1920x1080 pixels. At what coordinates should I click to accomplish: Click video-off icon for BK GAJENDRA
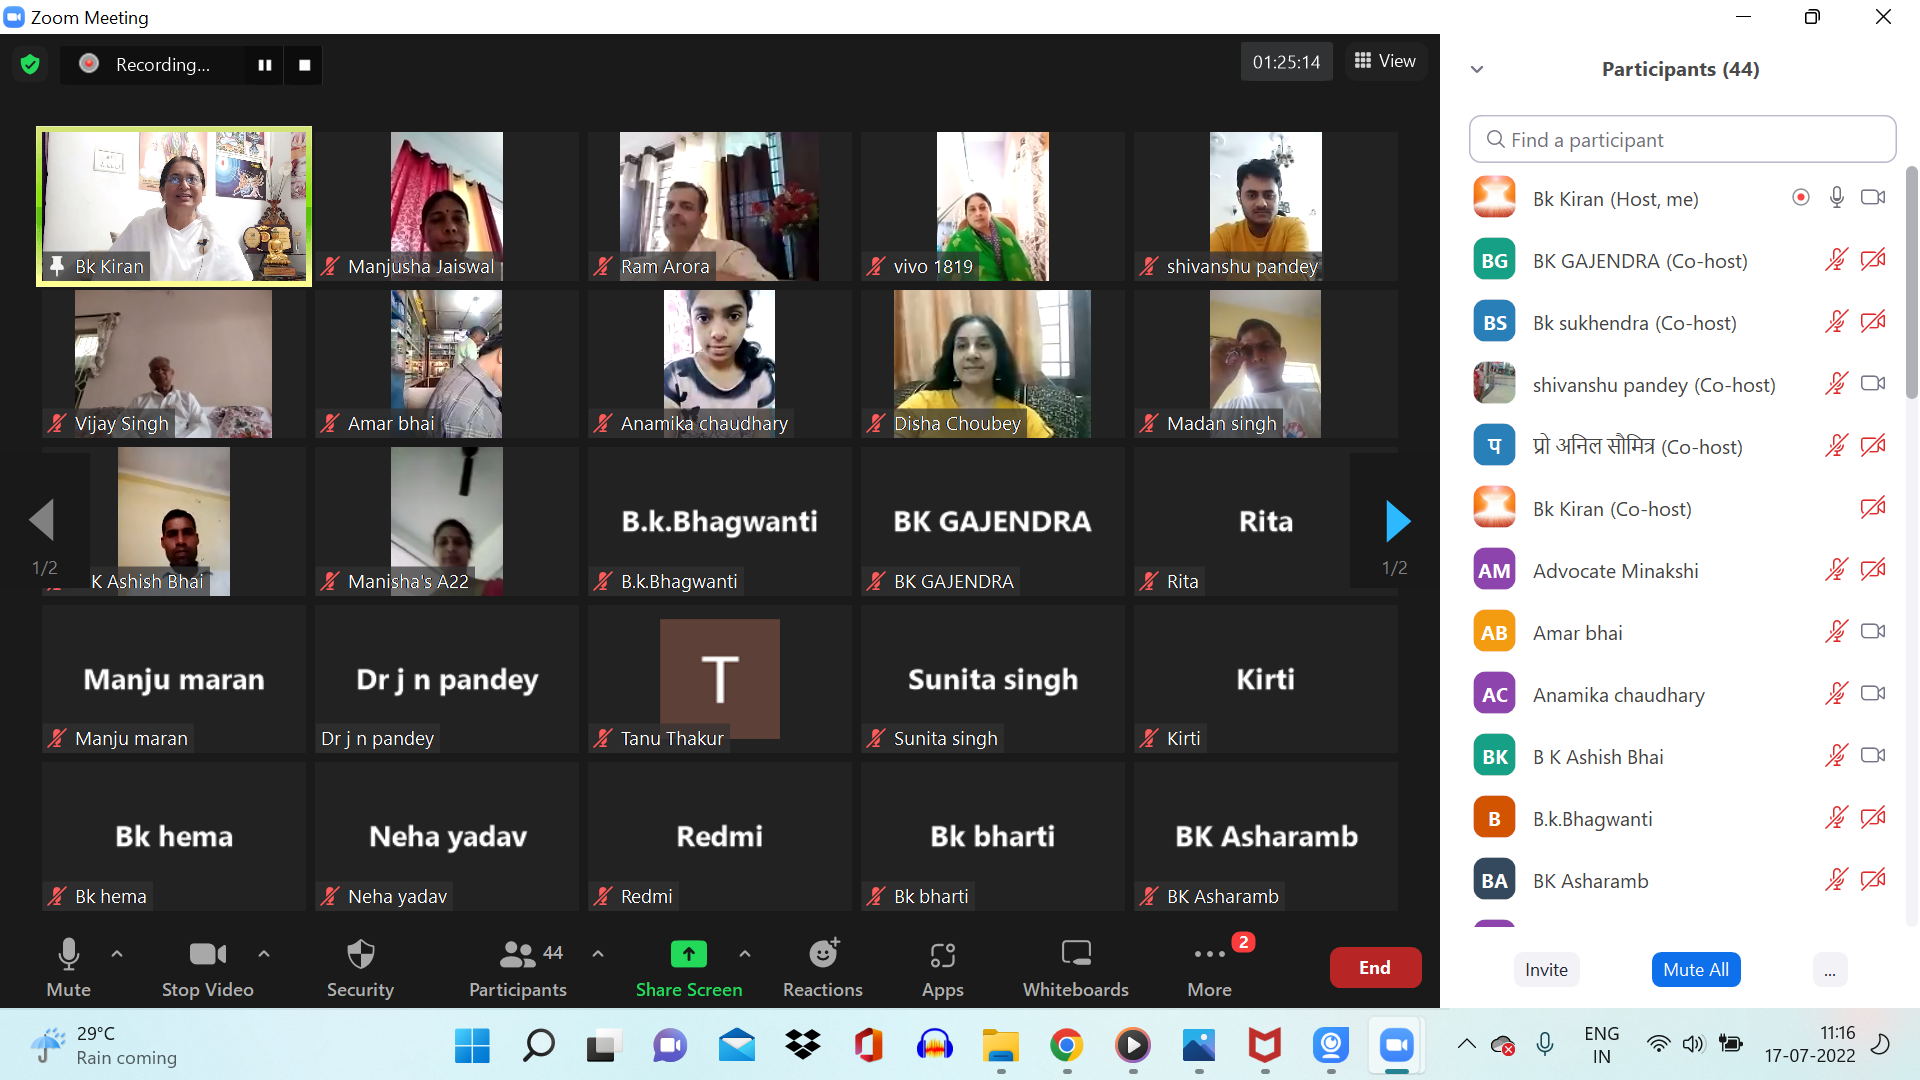(x=1873, y=260)
